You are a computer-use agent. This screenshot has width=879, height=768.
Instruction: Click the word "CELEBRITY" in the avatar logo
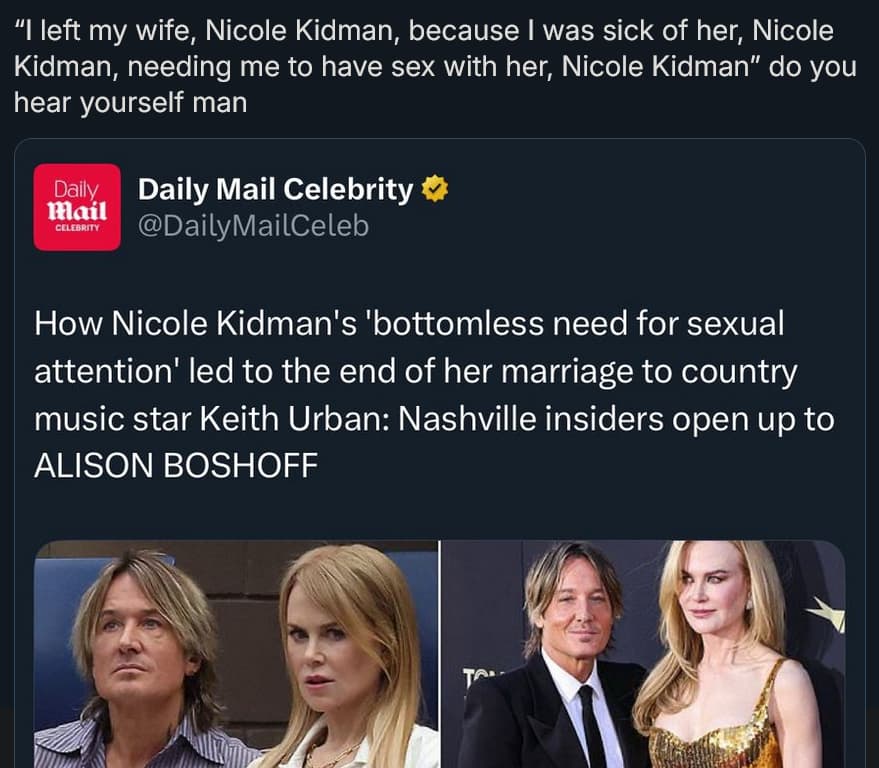(x=77, y=228)
